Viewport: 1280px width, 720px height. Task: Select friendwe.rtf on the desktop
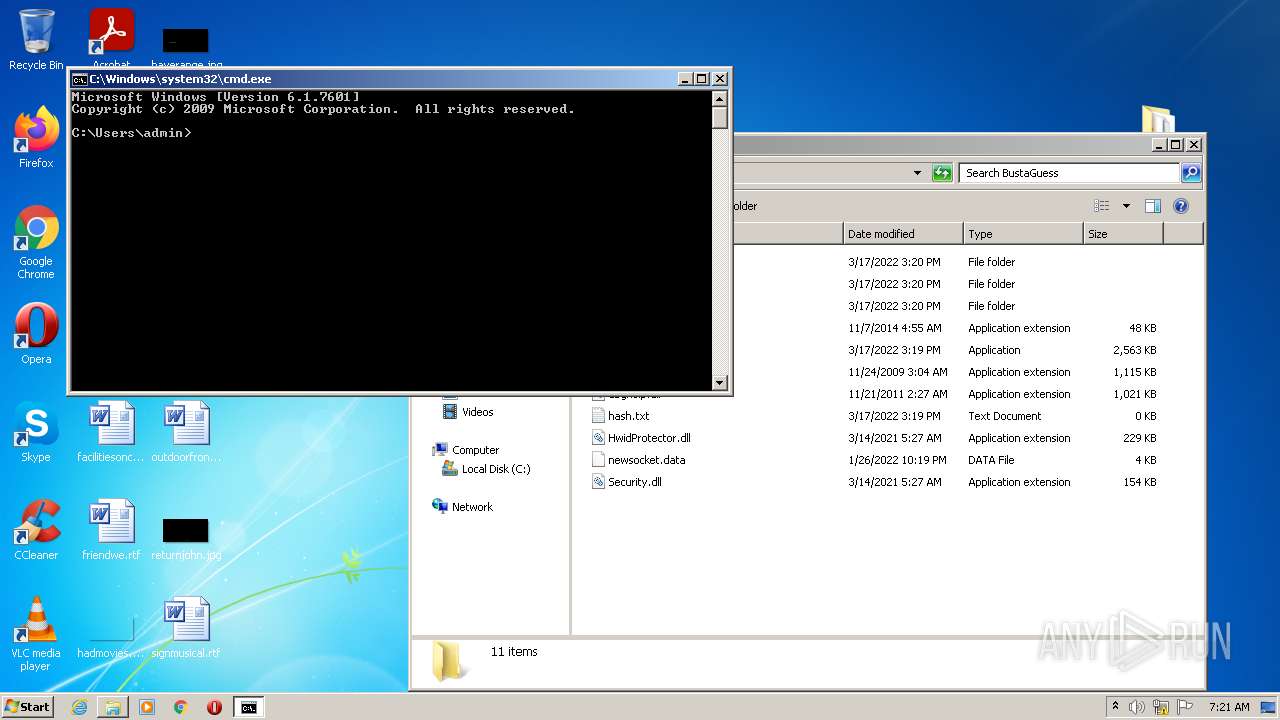111,530
